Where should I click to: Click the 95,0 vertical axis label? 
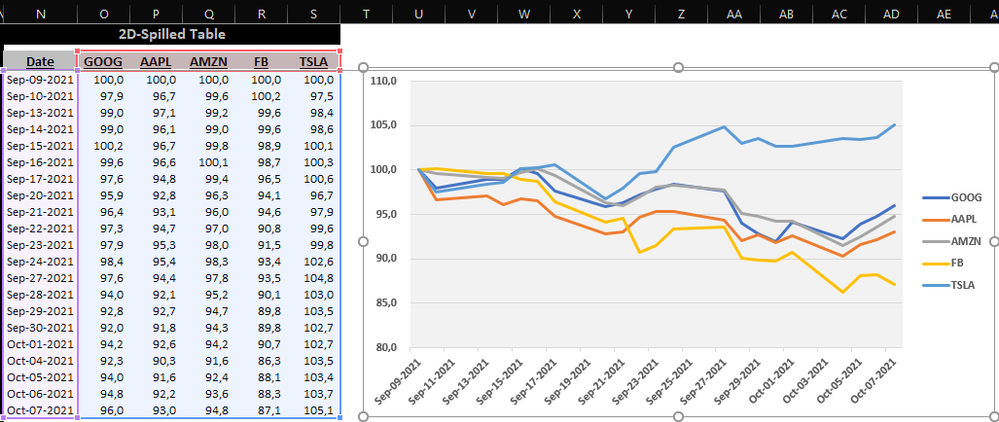387,214
